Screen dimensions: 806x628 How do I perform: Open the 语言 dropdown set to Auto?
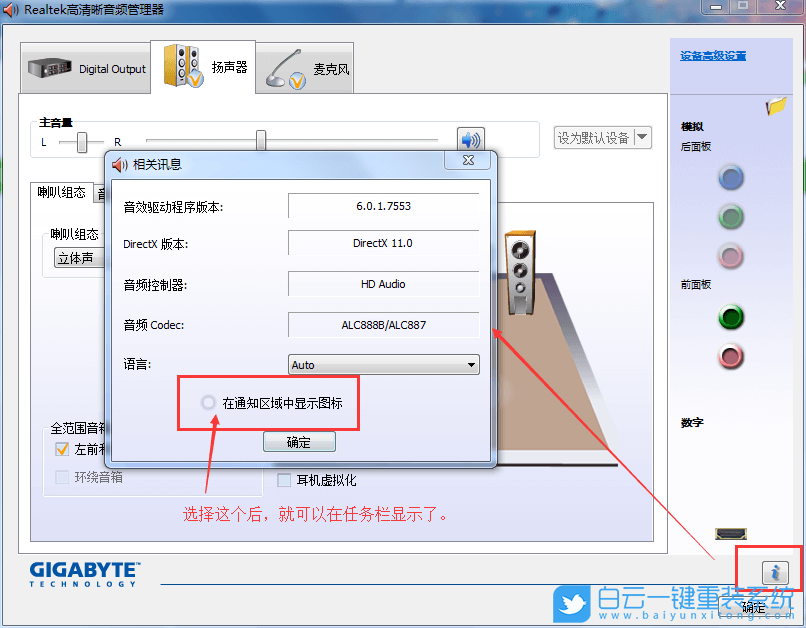click(383, 365)
